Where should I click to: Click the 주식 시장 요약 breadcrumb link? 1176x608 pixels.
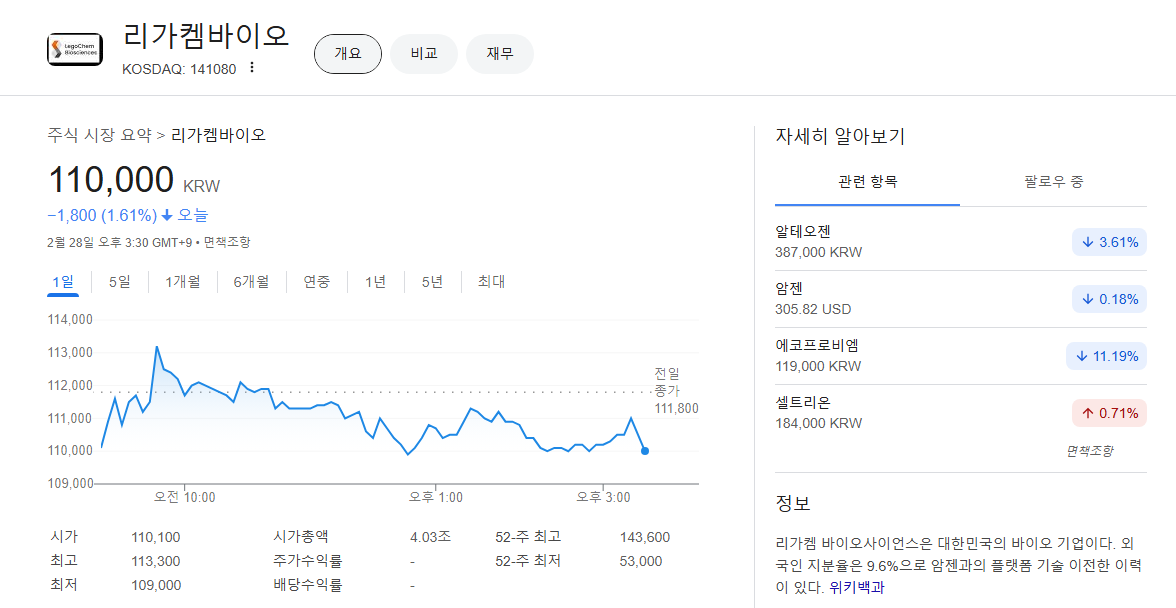(100, 136)
